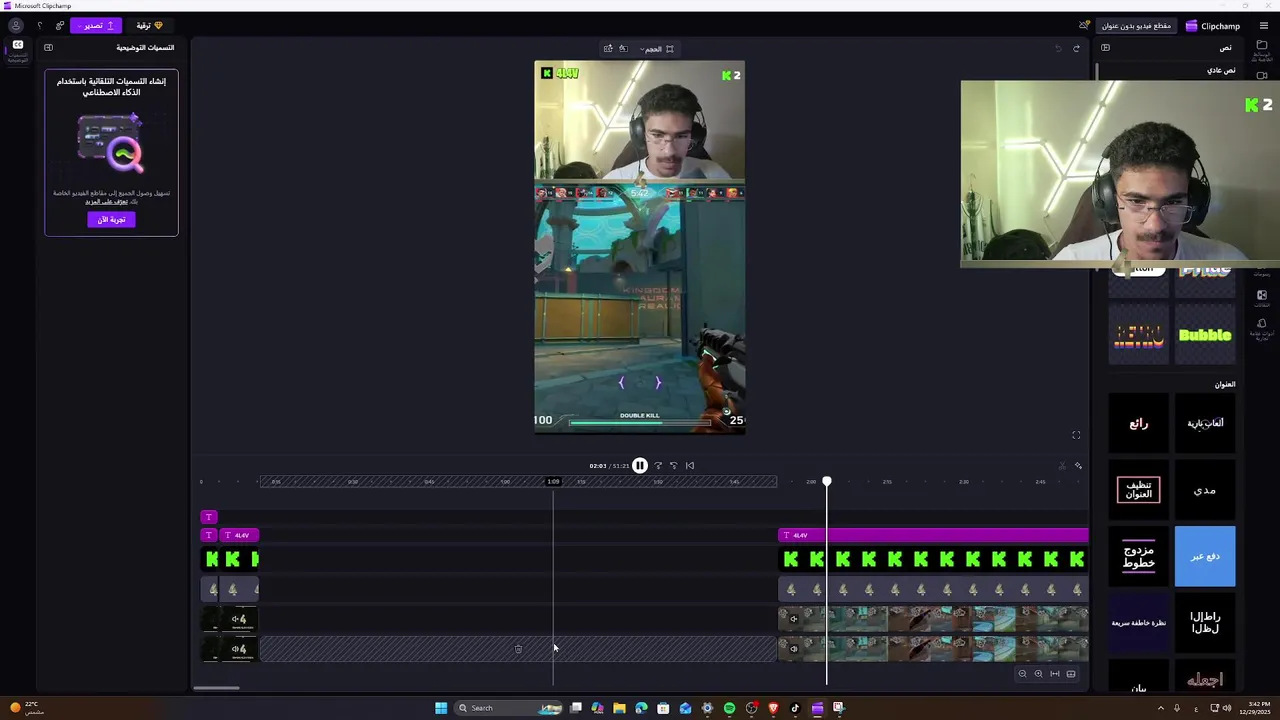Image resolution: width=1280 pixels, height=720 pixels.
Task: Fit timeline to screen
Action: (1054, 674)
